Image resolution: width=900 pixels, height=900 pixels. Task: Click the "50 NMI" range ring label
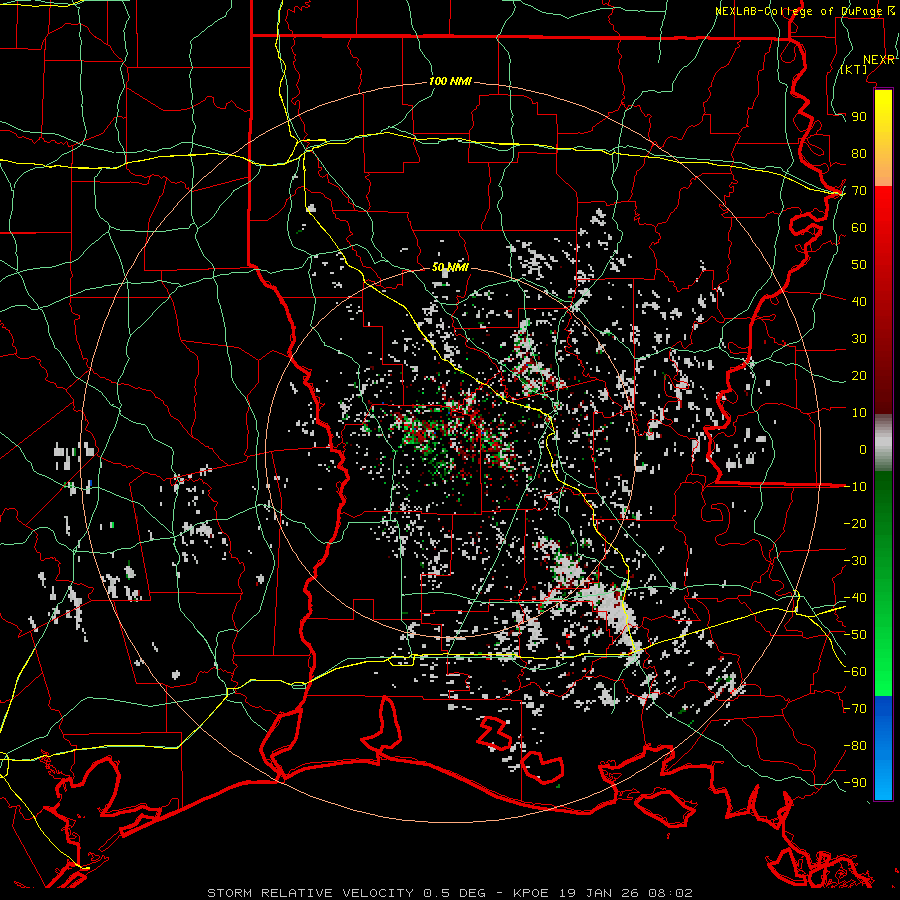click(x=451, y=267)
